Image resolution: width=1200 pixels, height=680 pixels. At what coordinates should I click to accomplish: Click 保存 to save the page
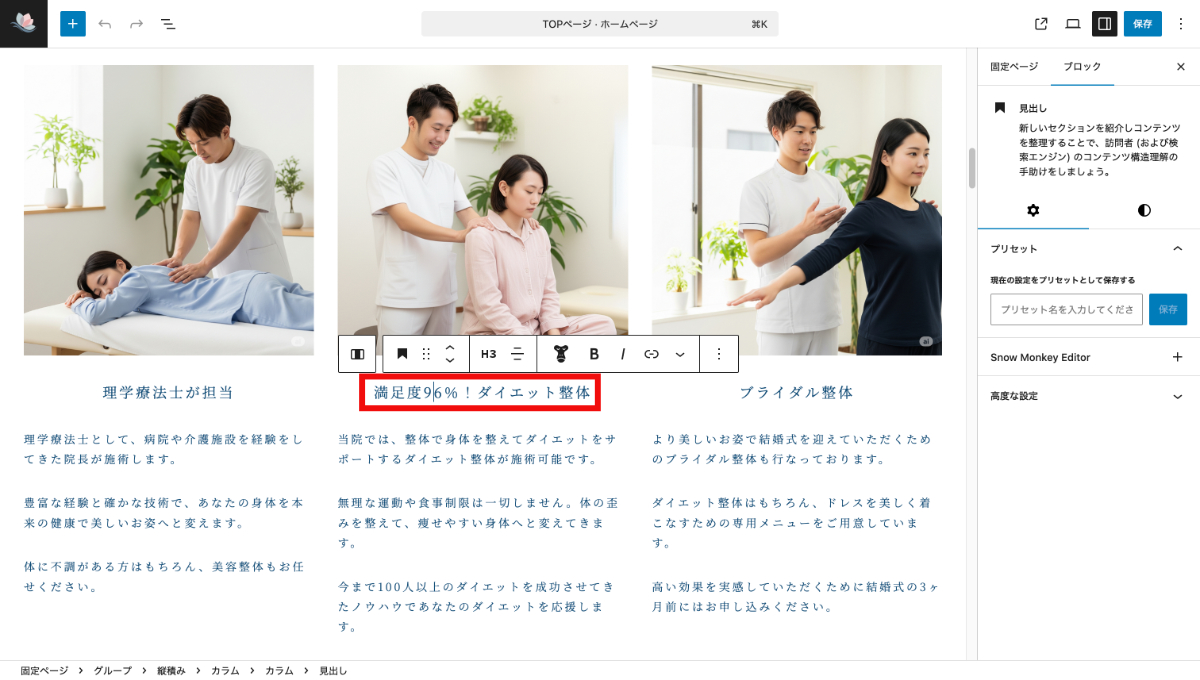1143,22
